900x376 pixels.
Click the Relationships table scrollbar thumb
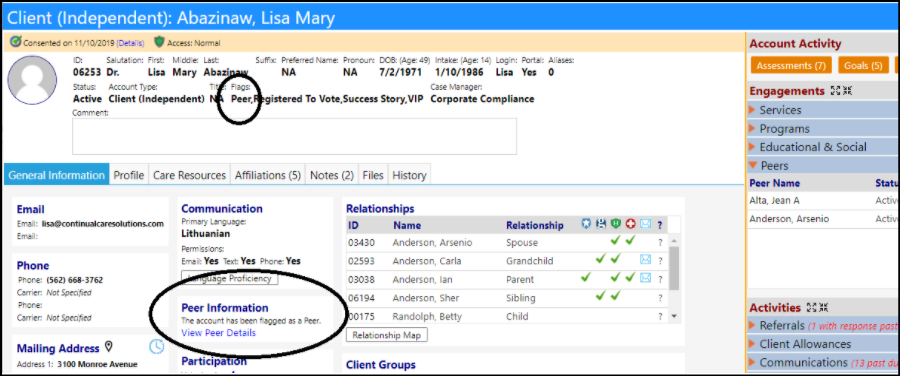pyautogui.click(x=674, y=268)
